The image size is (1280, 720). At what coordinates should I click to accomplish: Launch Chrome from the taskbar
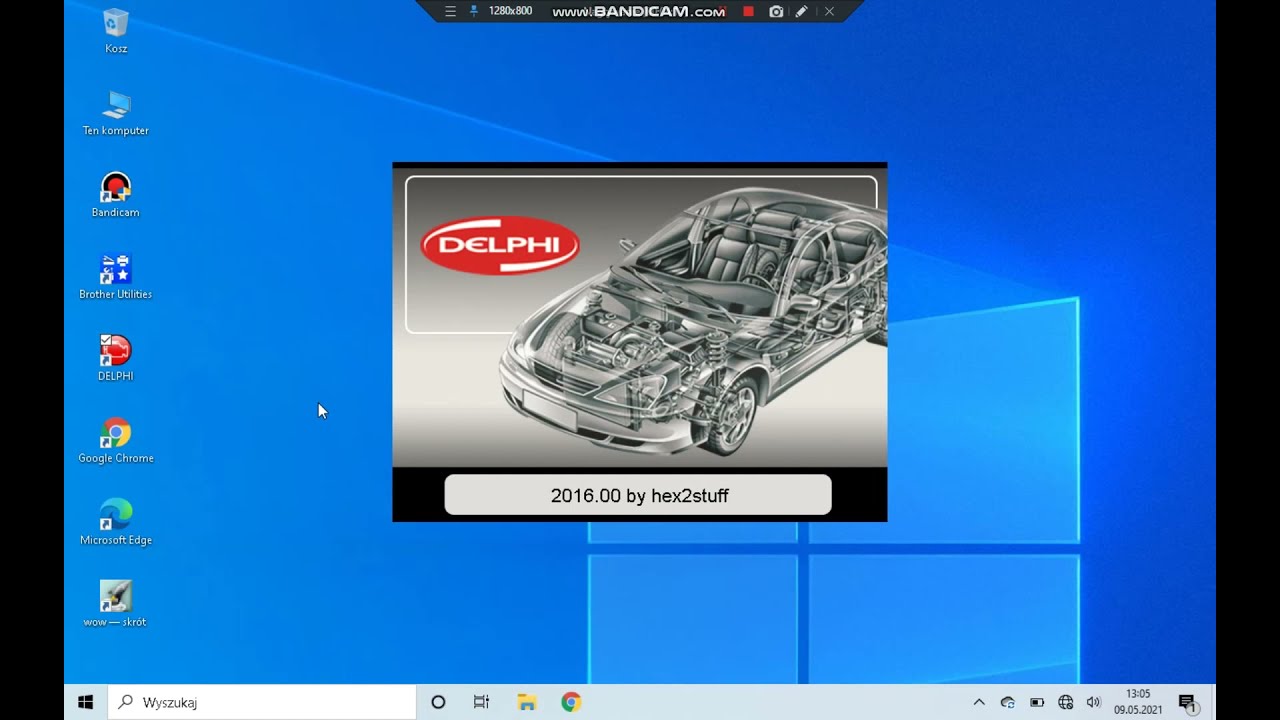pos(571,702)
